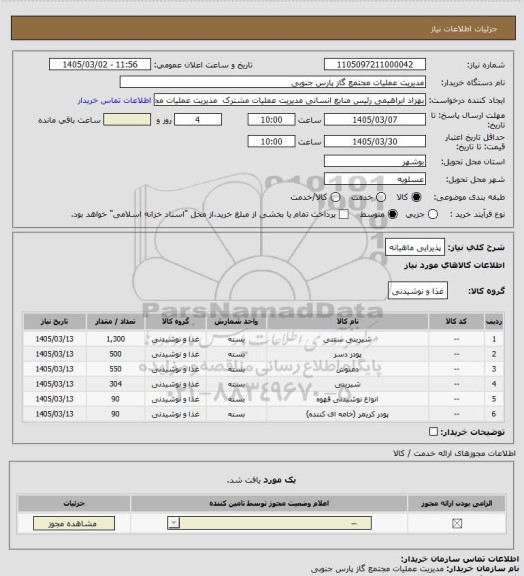Click the general description field پذیرایی ماهیانه
Image resolution: width=524 pixels, height=576 pixels.
click(x=415, y=247)
